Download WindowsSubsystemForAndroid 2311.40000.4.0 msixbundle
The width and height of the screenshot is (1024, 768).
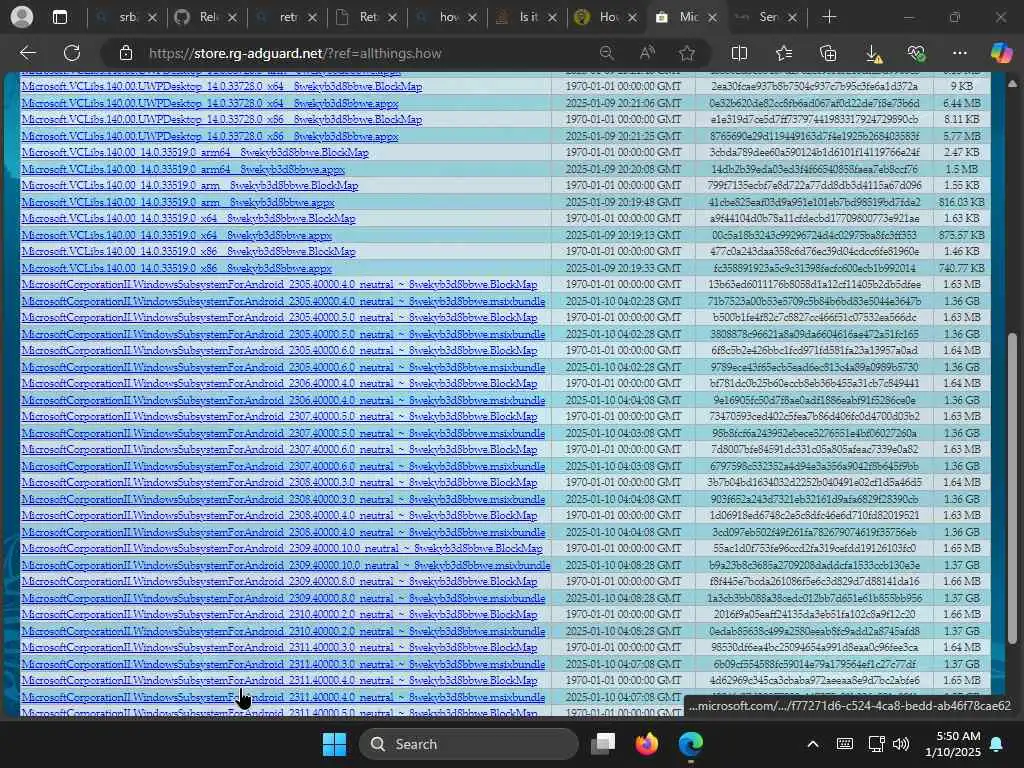[x=283, y=697]
